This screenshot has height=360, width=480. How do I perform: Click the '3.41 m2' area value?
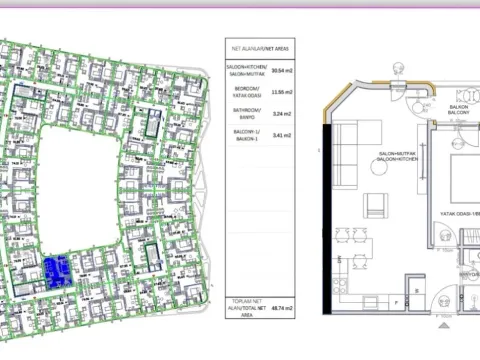click(282, 135)
